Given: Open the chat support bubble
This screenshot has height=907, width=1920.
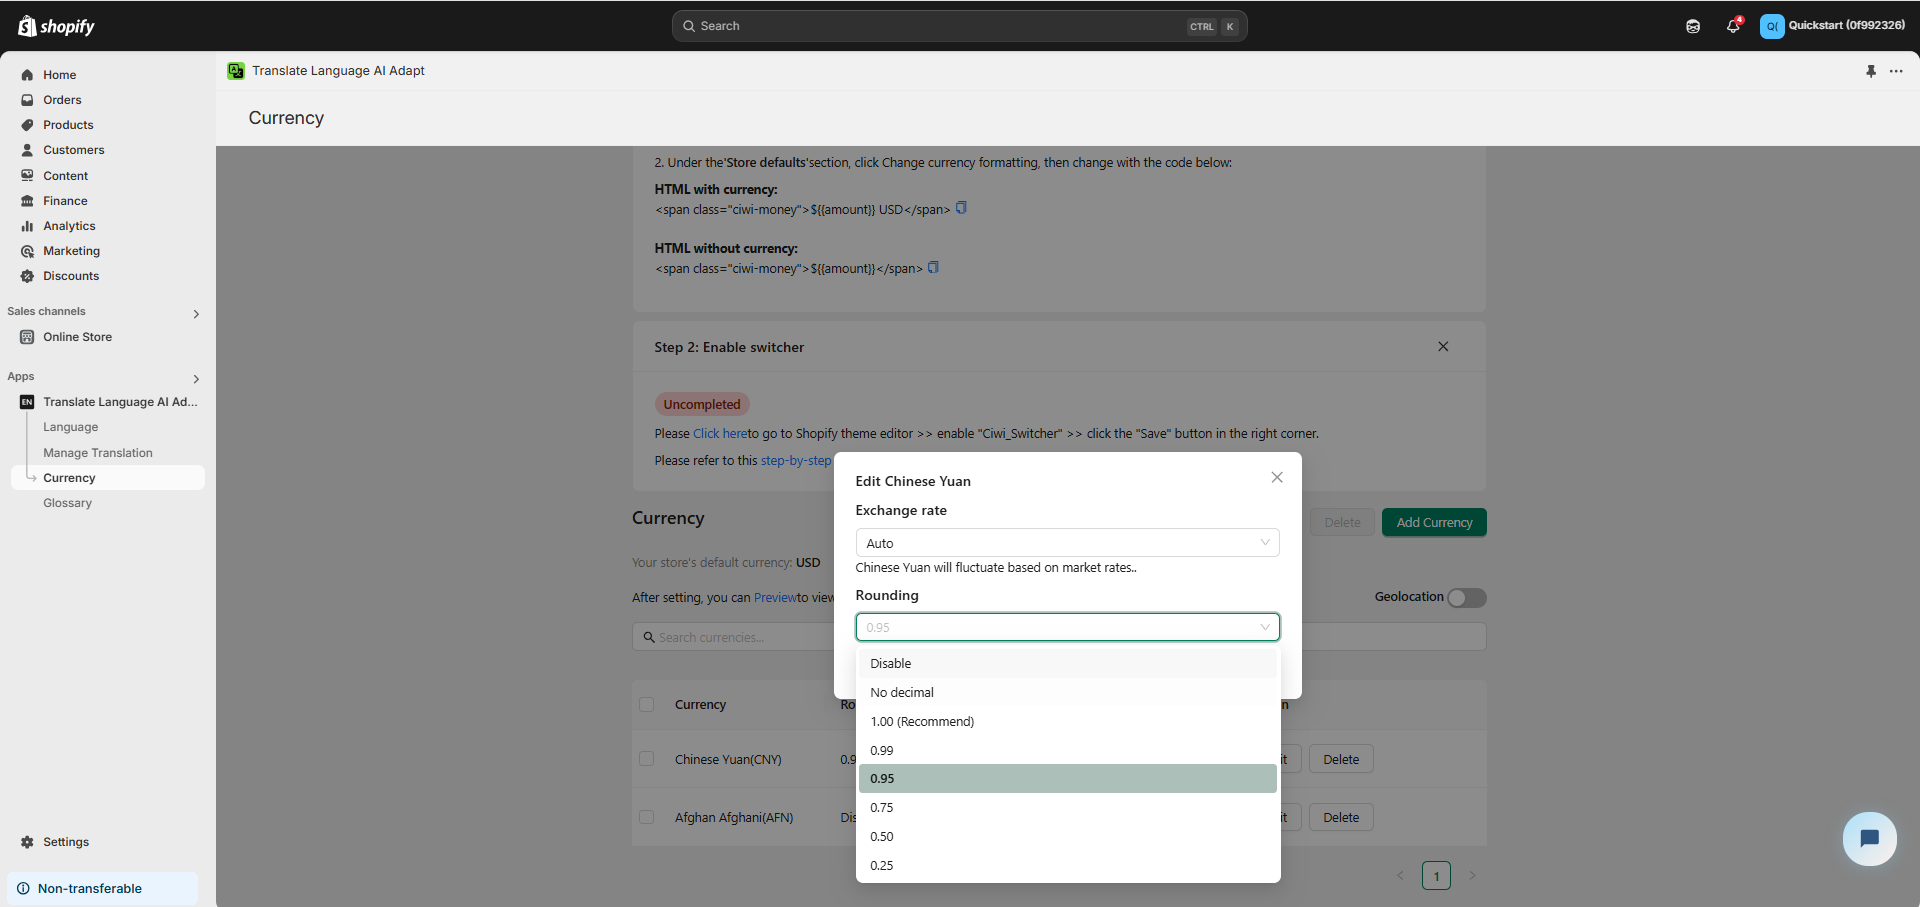Looking at the screenshot, I should click(1869, 838).
